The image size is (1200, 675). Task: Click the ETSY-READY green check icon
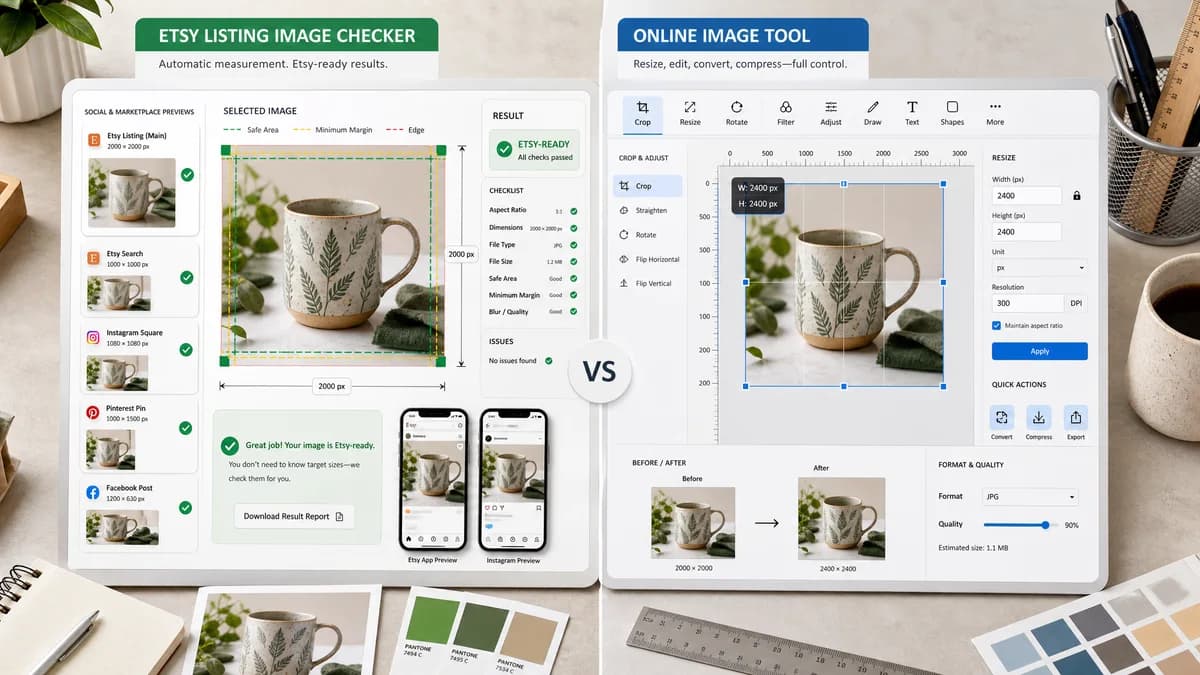[x=505, y=150]
